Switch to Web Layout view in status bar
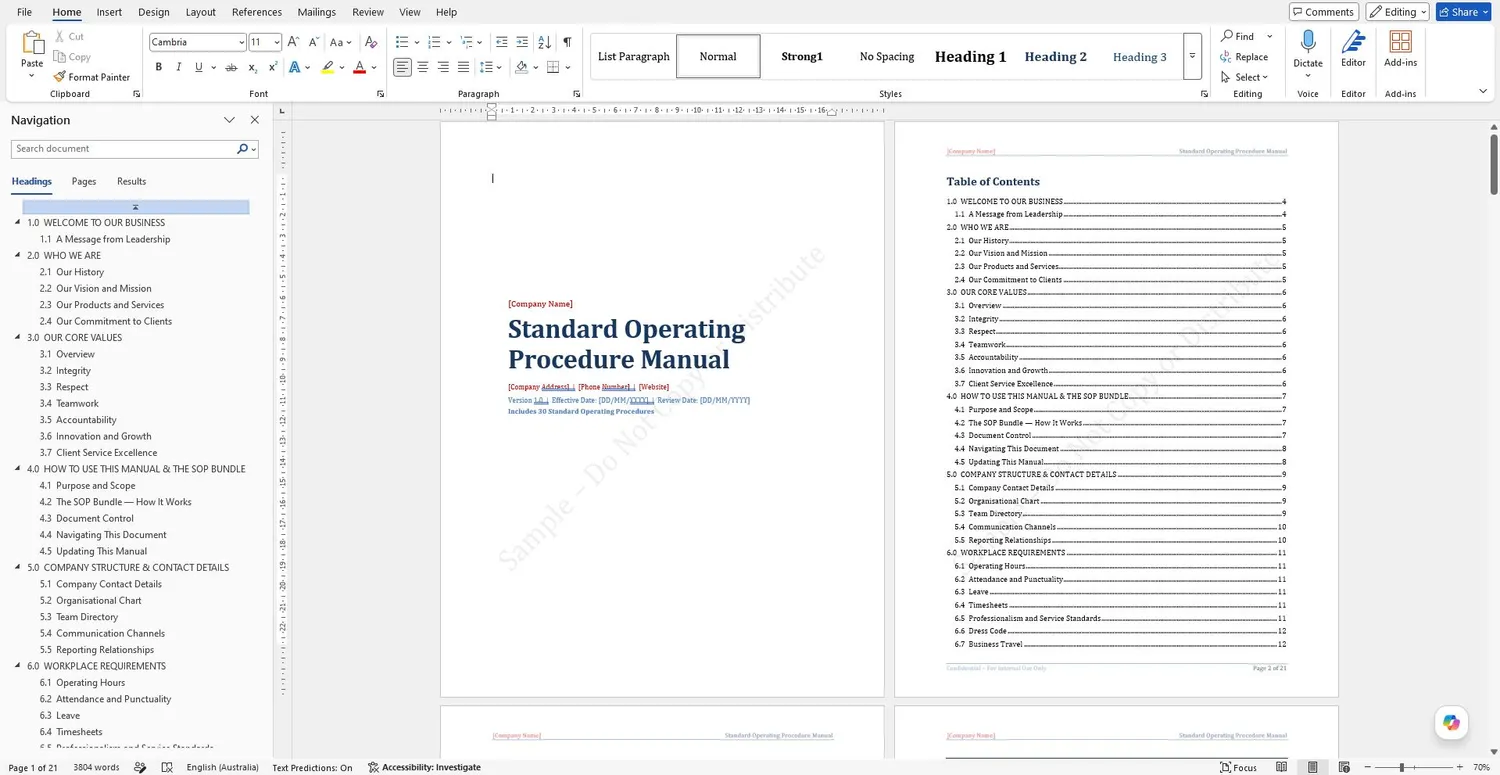The image size is (1500, 775). [x=1343, y=767]
